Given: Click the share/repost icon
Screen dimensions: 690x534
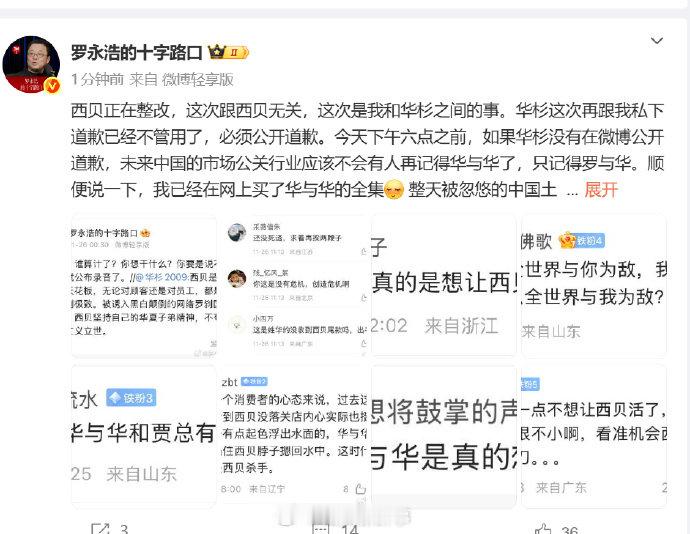Looking at the screenshot, I should tap(99, 529).
